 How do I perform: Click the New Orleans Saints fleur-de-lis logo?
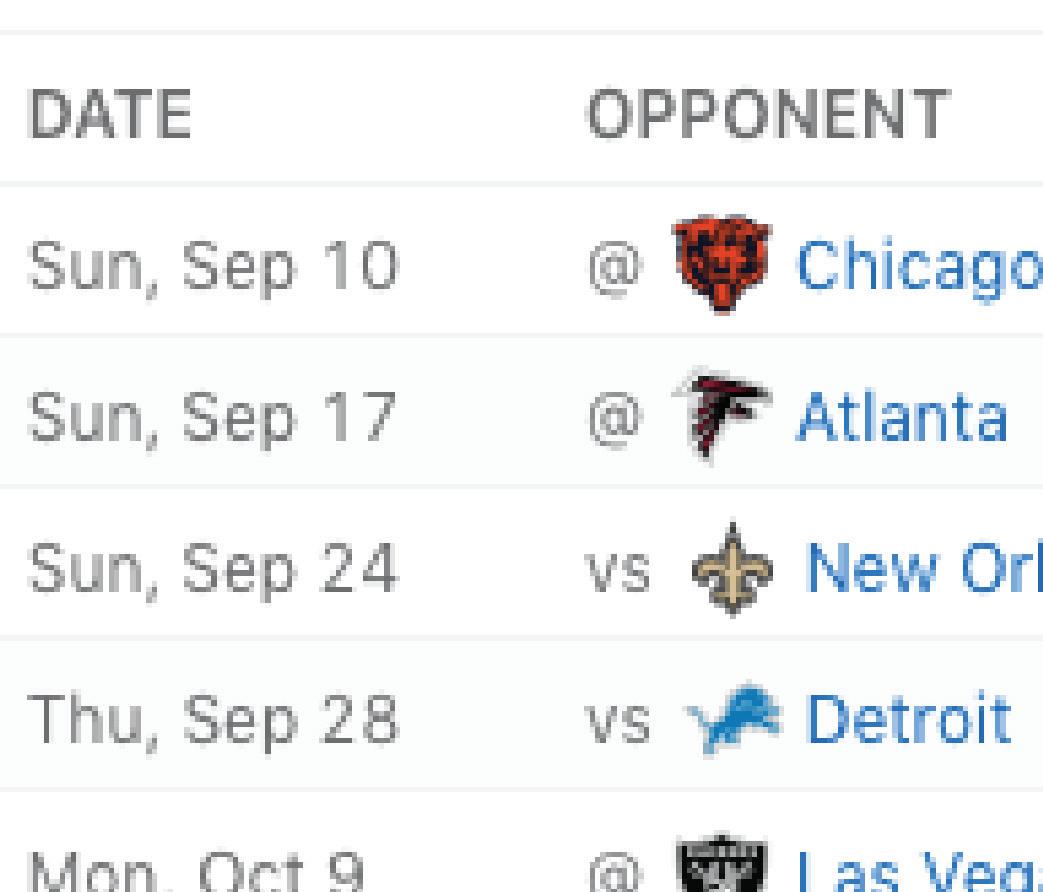click(732, 569)
